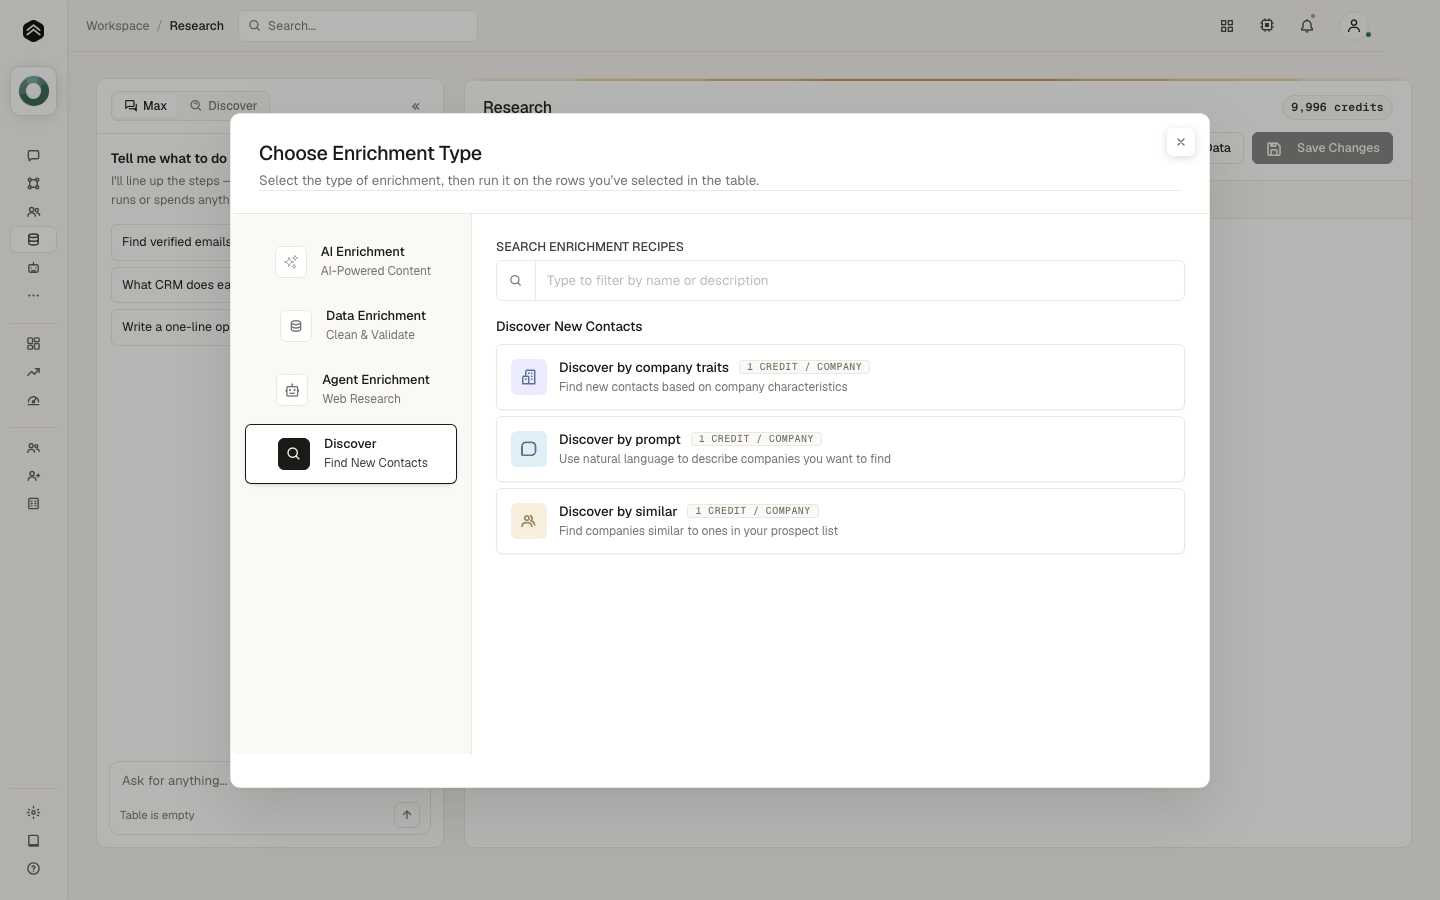
Task: Click the app logo at top left
Action: 33,31
